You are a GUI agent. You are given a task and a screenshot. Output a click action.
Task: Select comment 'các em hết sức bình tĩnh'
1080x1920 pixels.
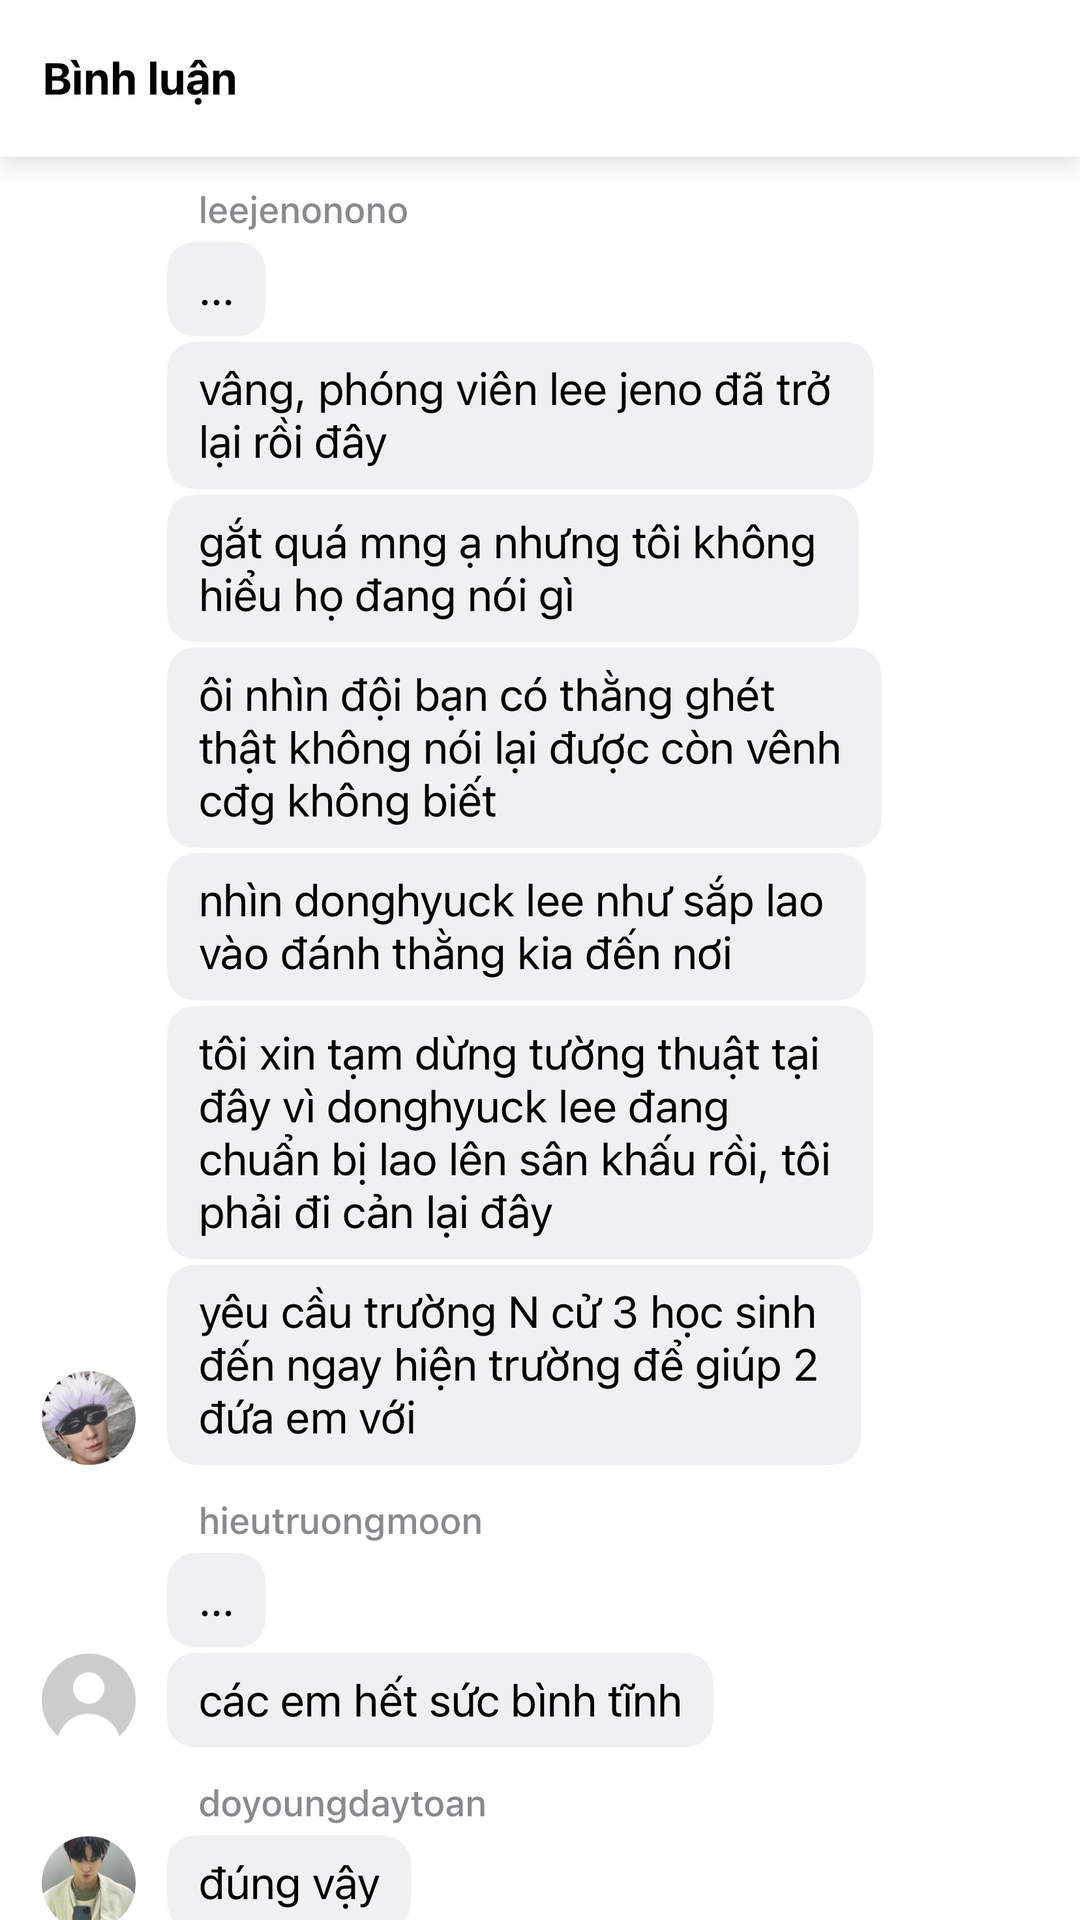(x=440, y=1700)
